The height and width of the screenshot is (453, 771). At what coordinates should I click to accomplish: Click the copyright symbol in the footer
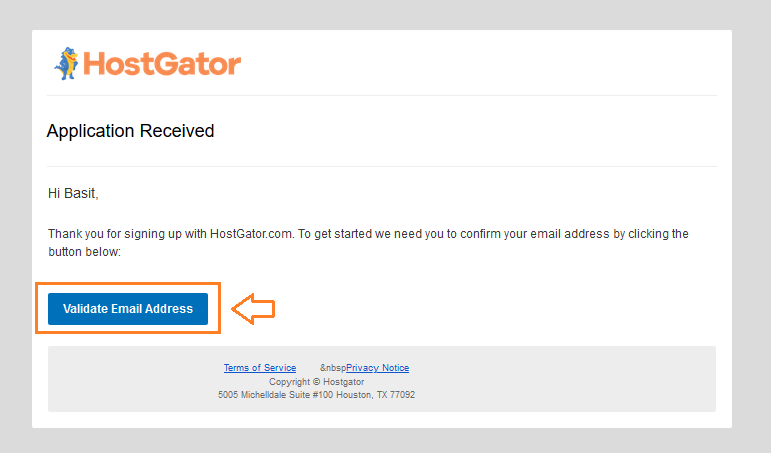(x=316, y=382)
